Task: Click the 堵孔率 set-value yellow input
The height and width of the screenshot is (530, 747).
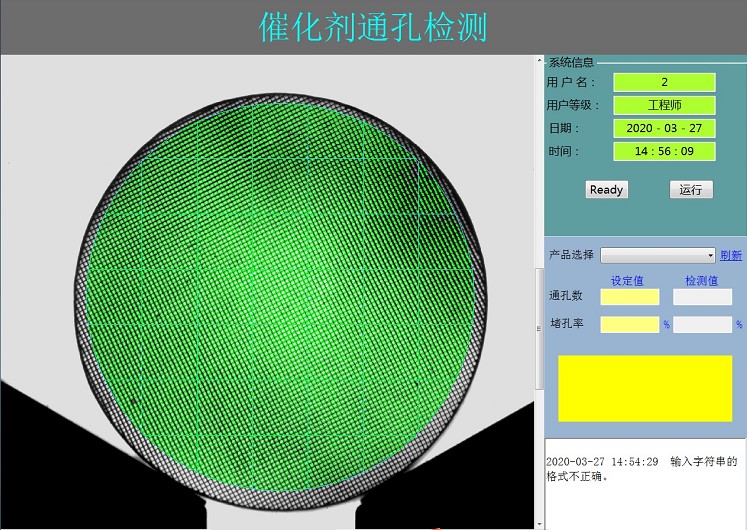Action: tap(630, 324)
